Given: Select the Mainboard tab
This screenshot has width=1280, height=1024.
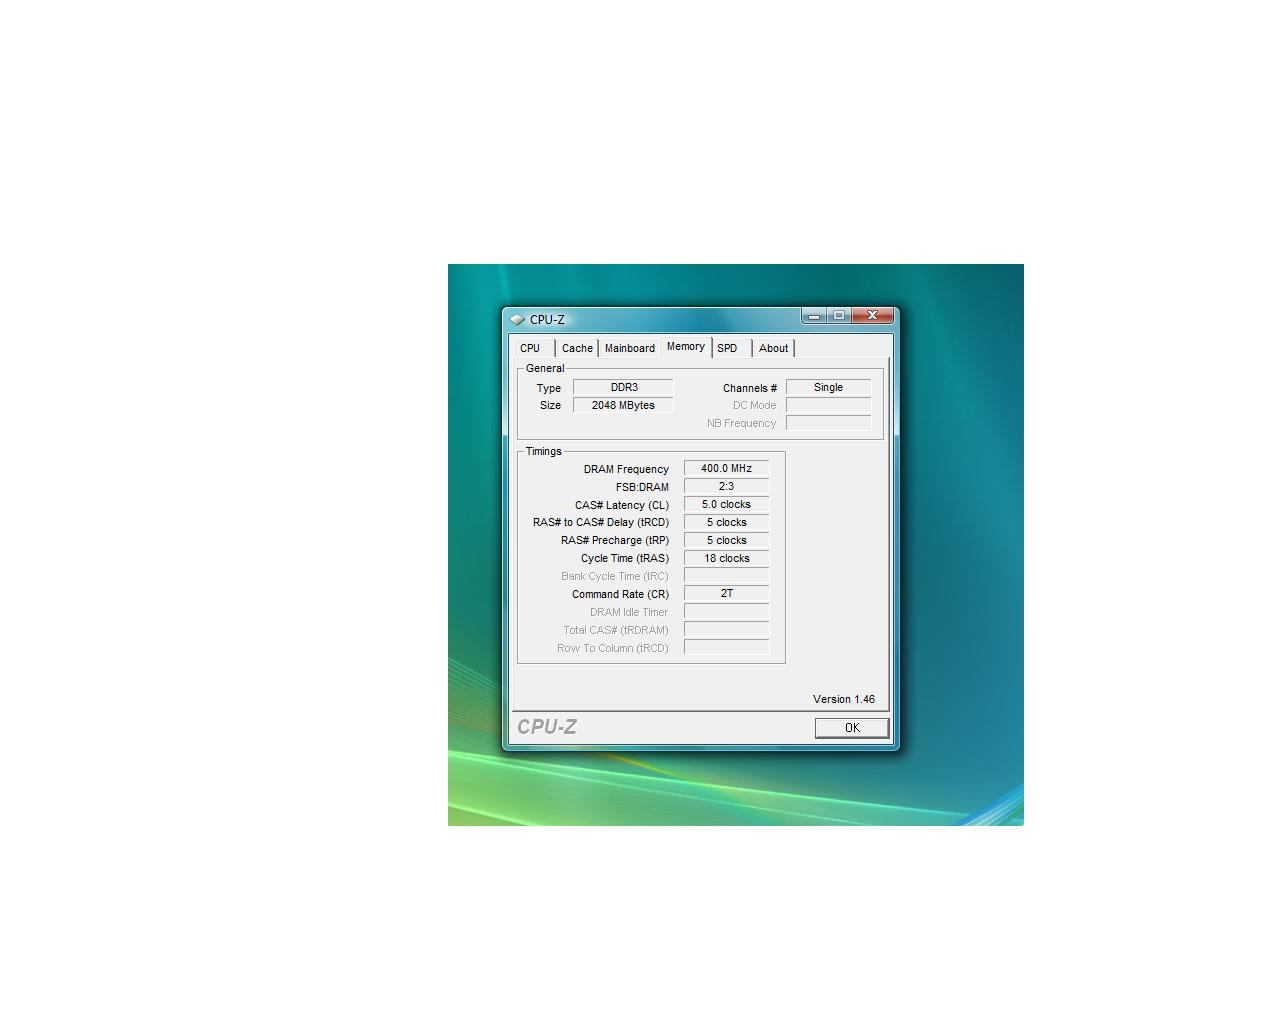Looking at the screenshot, I should (x=630, y=348).
